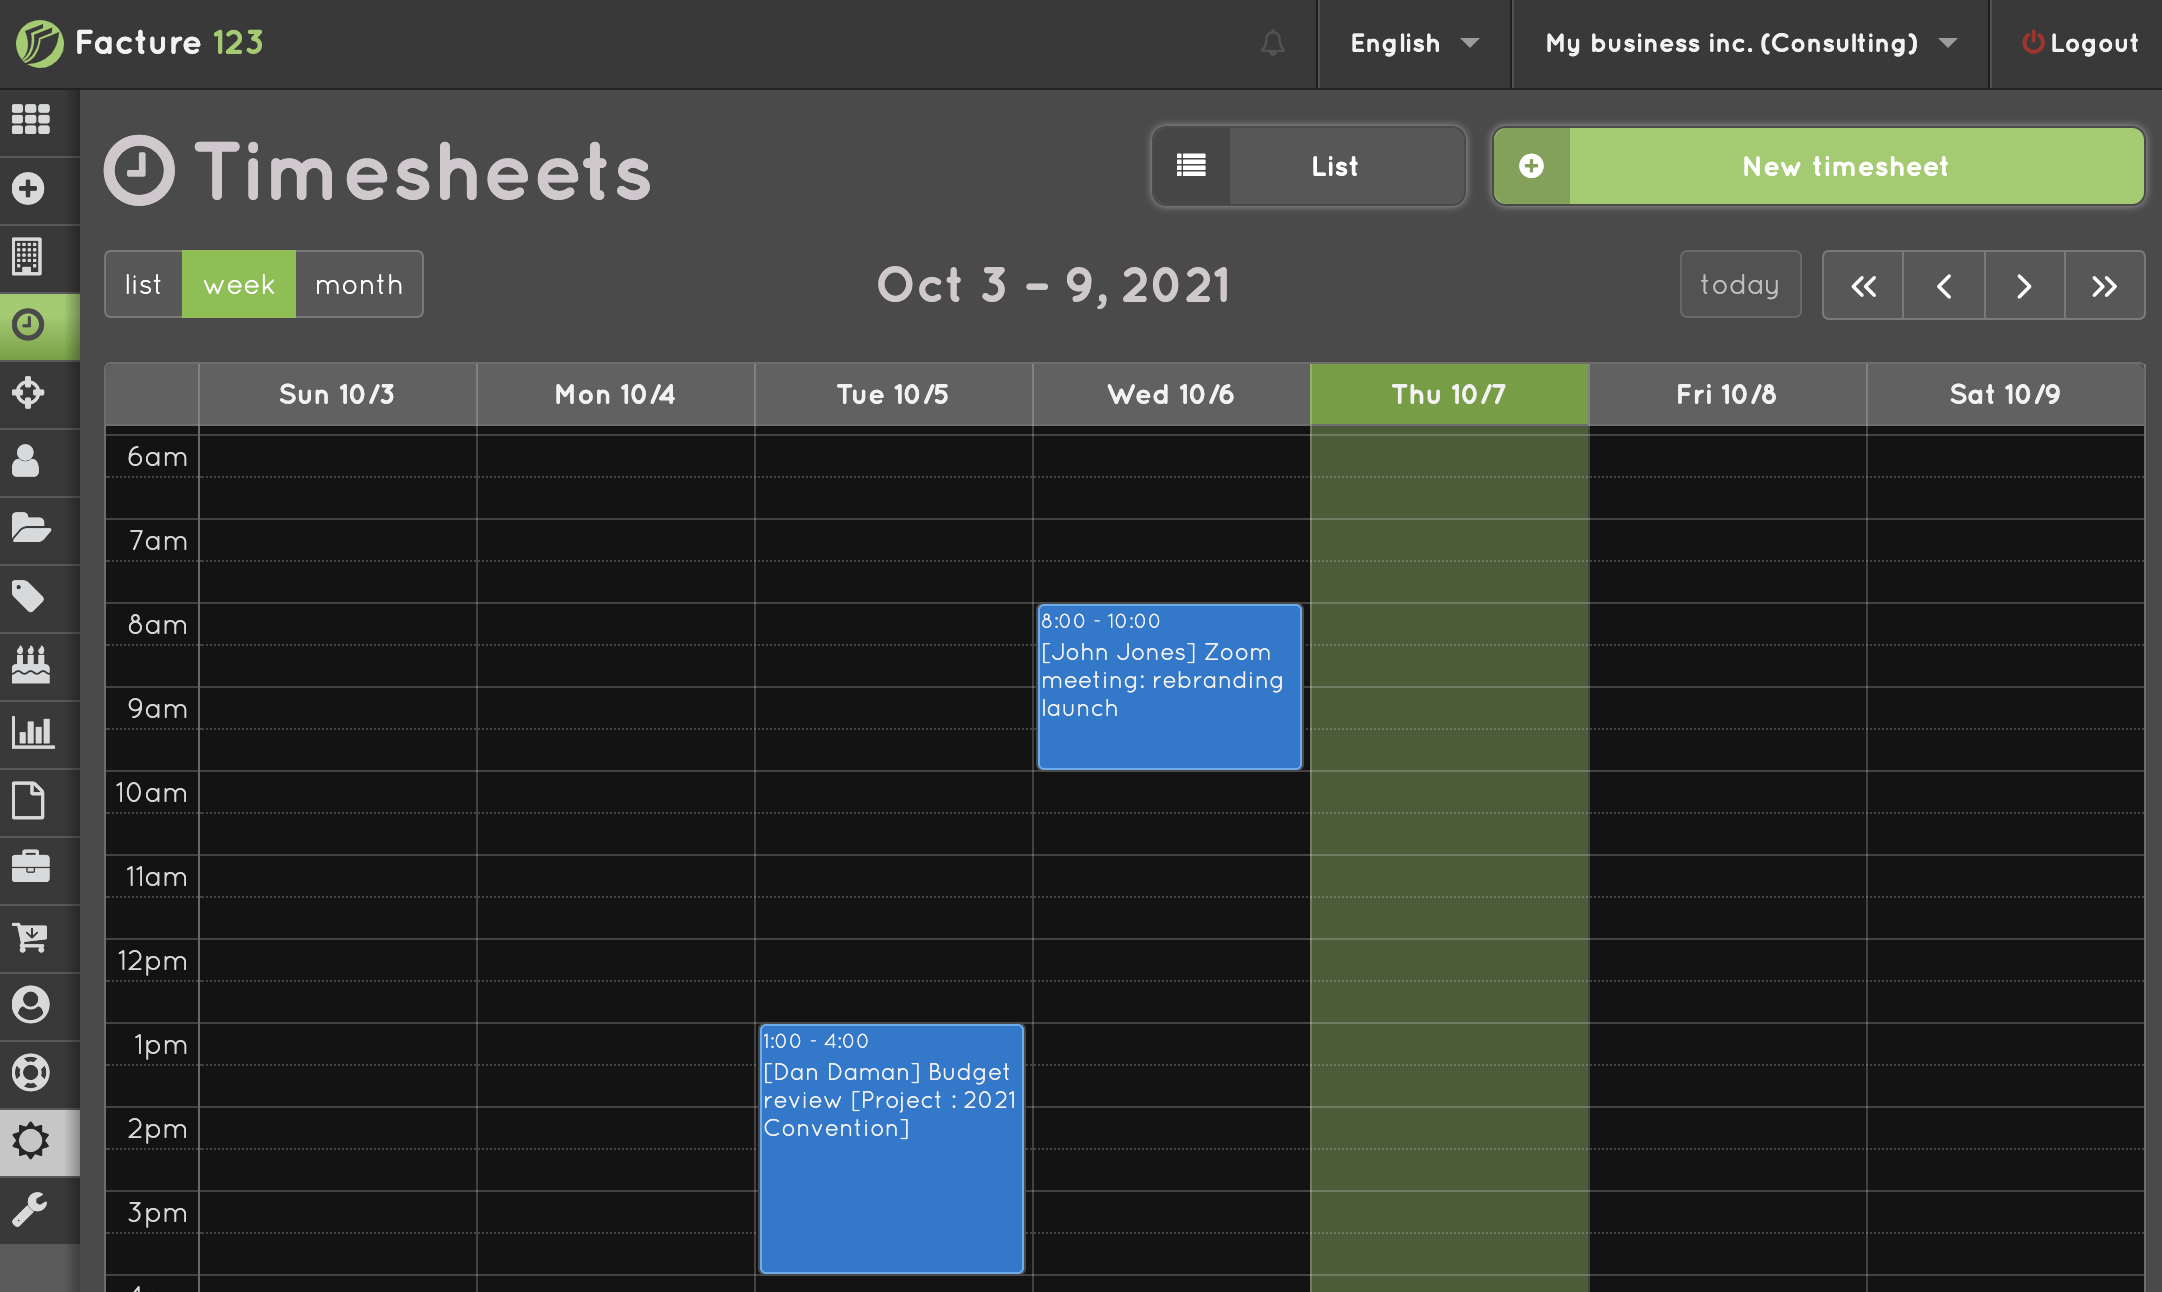Click the today button
Screen dimensions: 2162x1292
point(1740,284)
